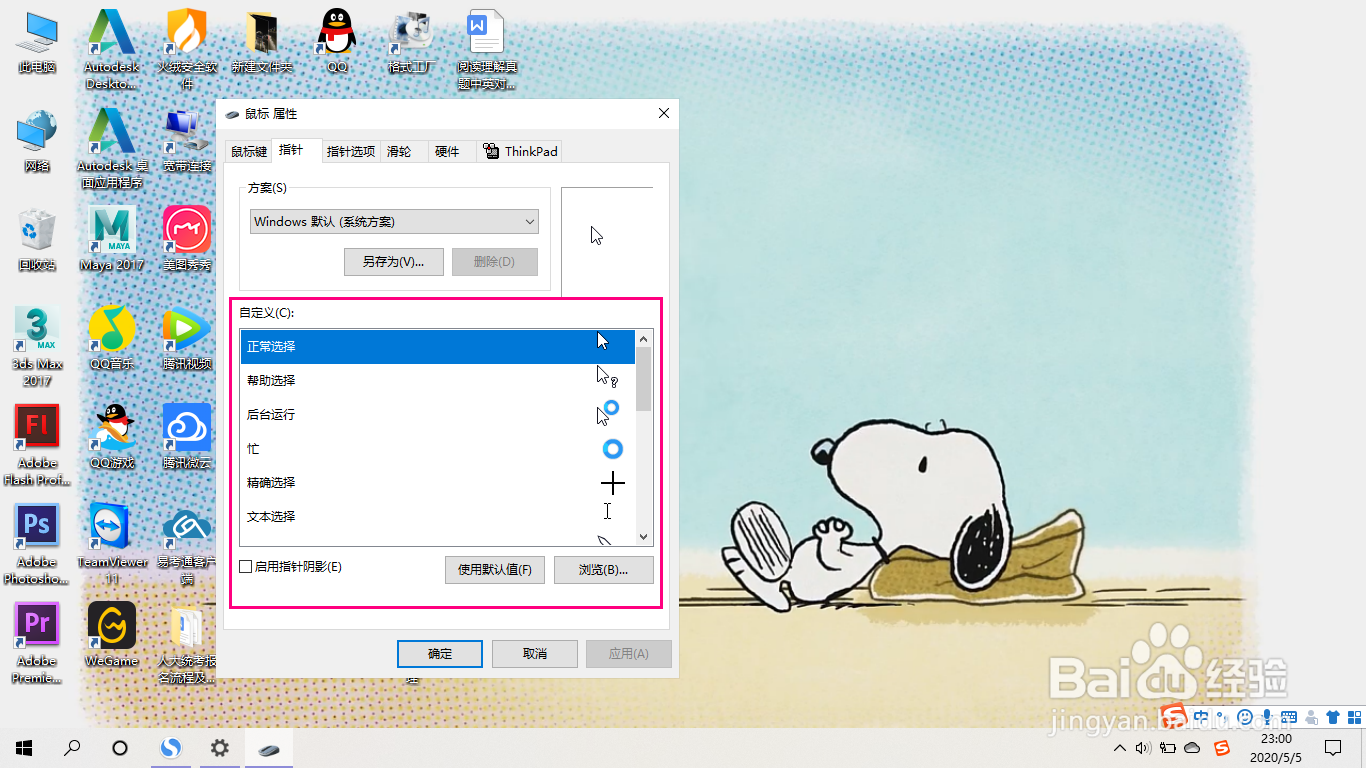
Task: Select the 忙 cursor row
Action: coord(438,449)
